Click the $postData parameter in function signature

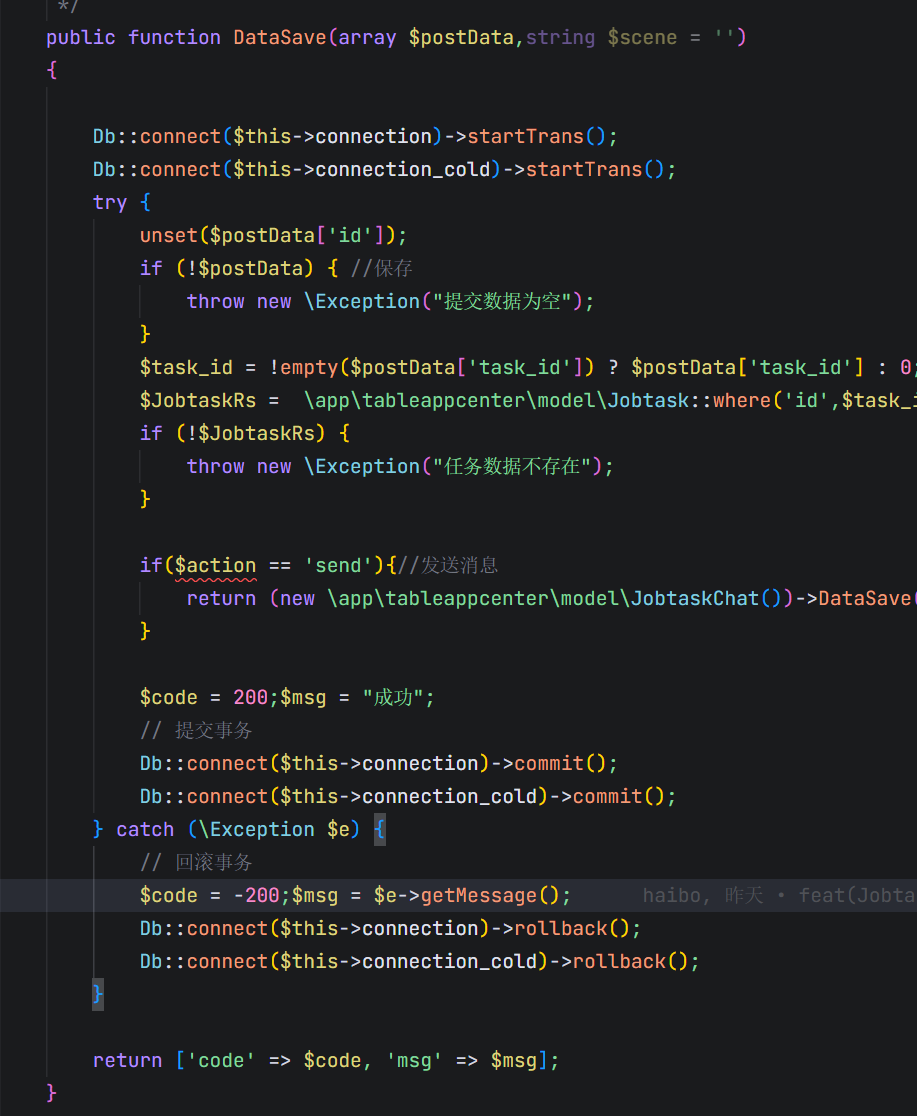point(461,37)
